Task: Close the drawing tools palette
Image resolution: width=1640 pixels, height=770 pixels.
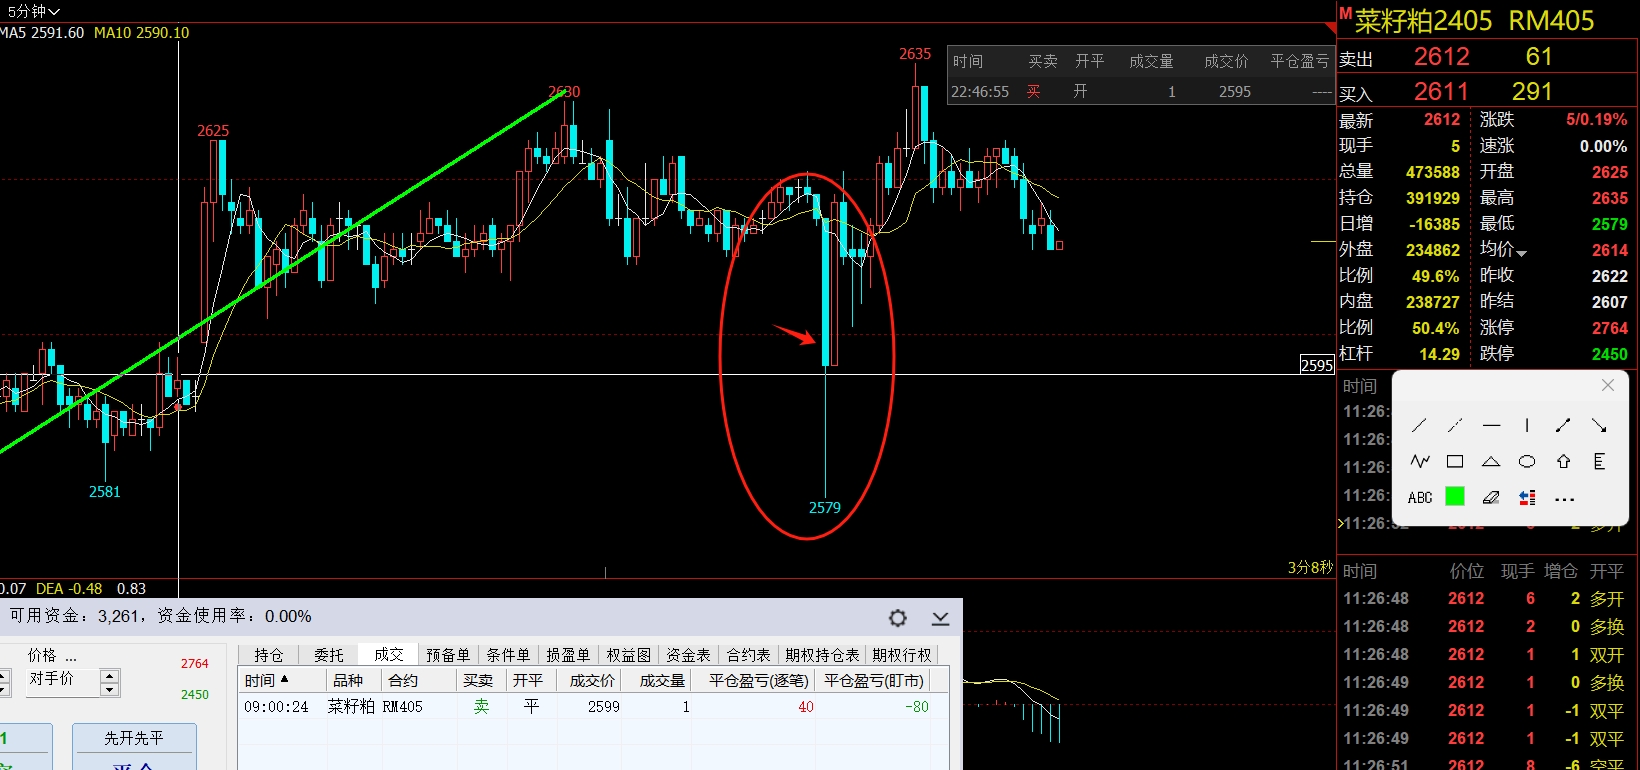Action: point(1608,385)
